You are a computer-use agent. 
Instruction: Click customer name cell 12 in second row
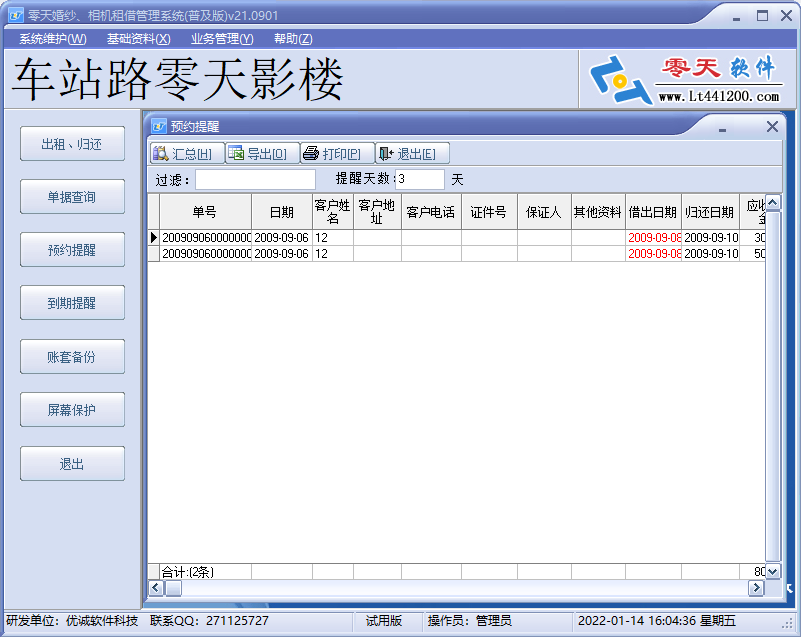333,253
